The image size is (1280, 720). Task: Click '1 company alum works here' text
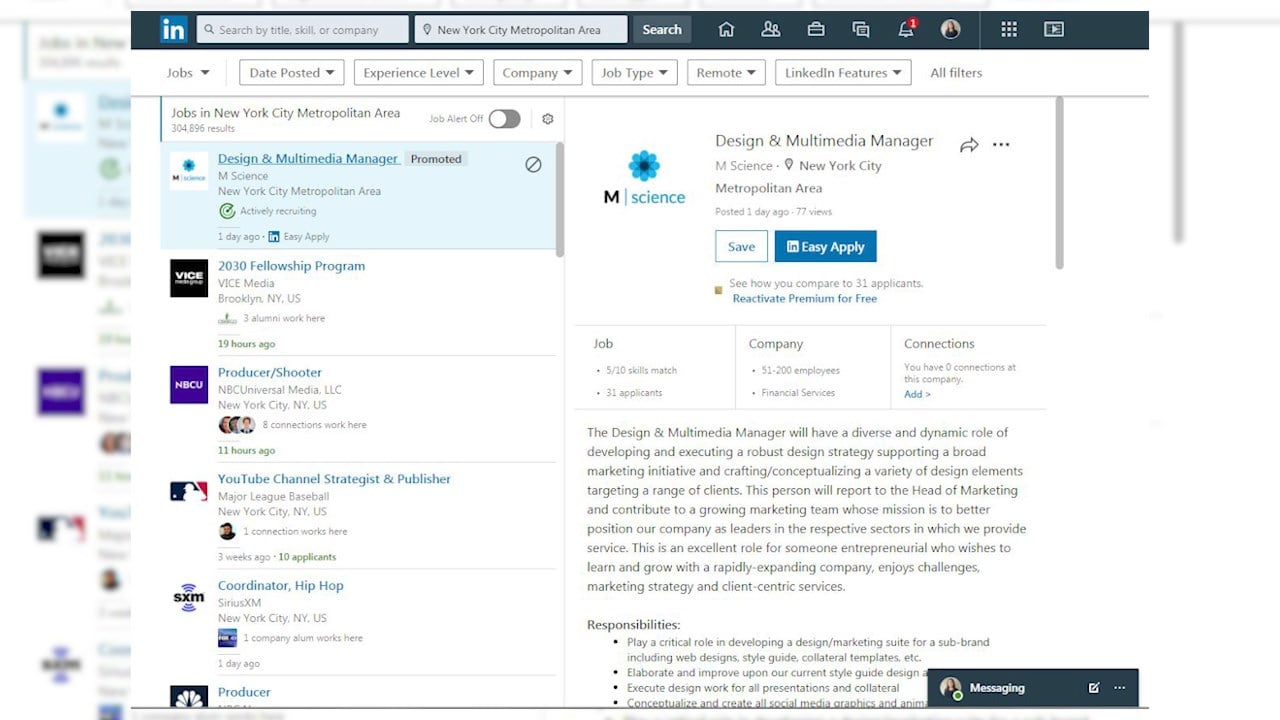[x=303, y=638]
